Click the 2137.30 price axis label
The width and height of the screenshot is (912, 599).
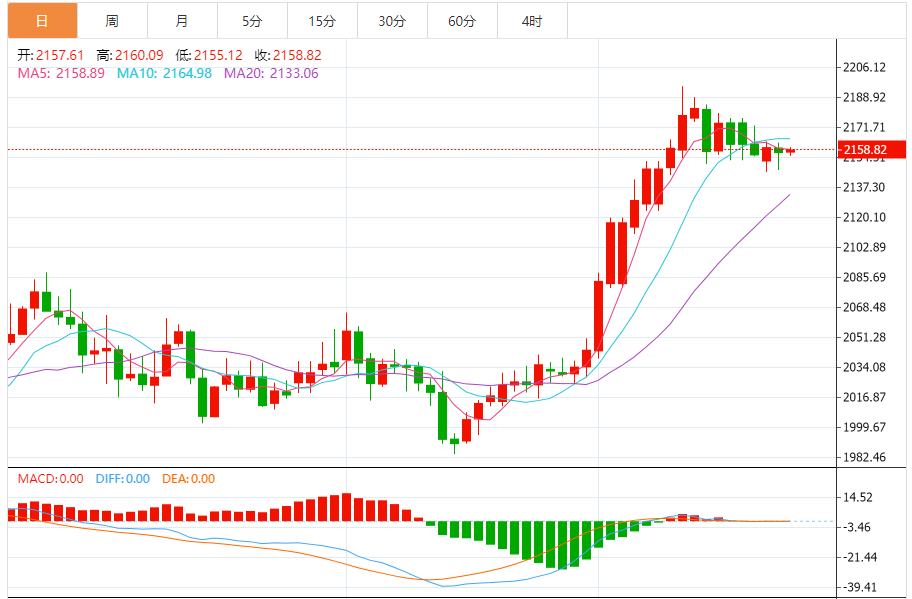864,187
